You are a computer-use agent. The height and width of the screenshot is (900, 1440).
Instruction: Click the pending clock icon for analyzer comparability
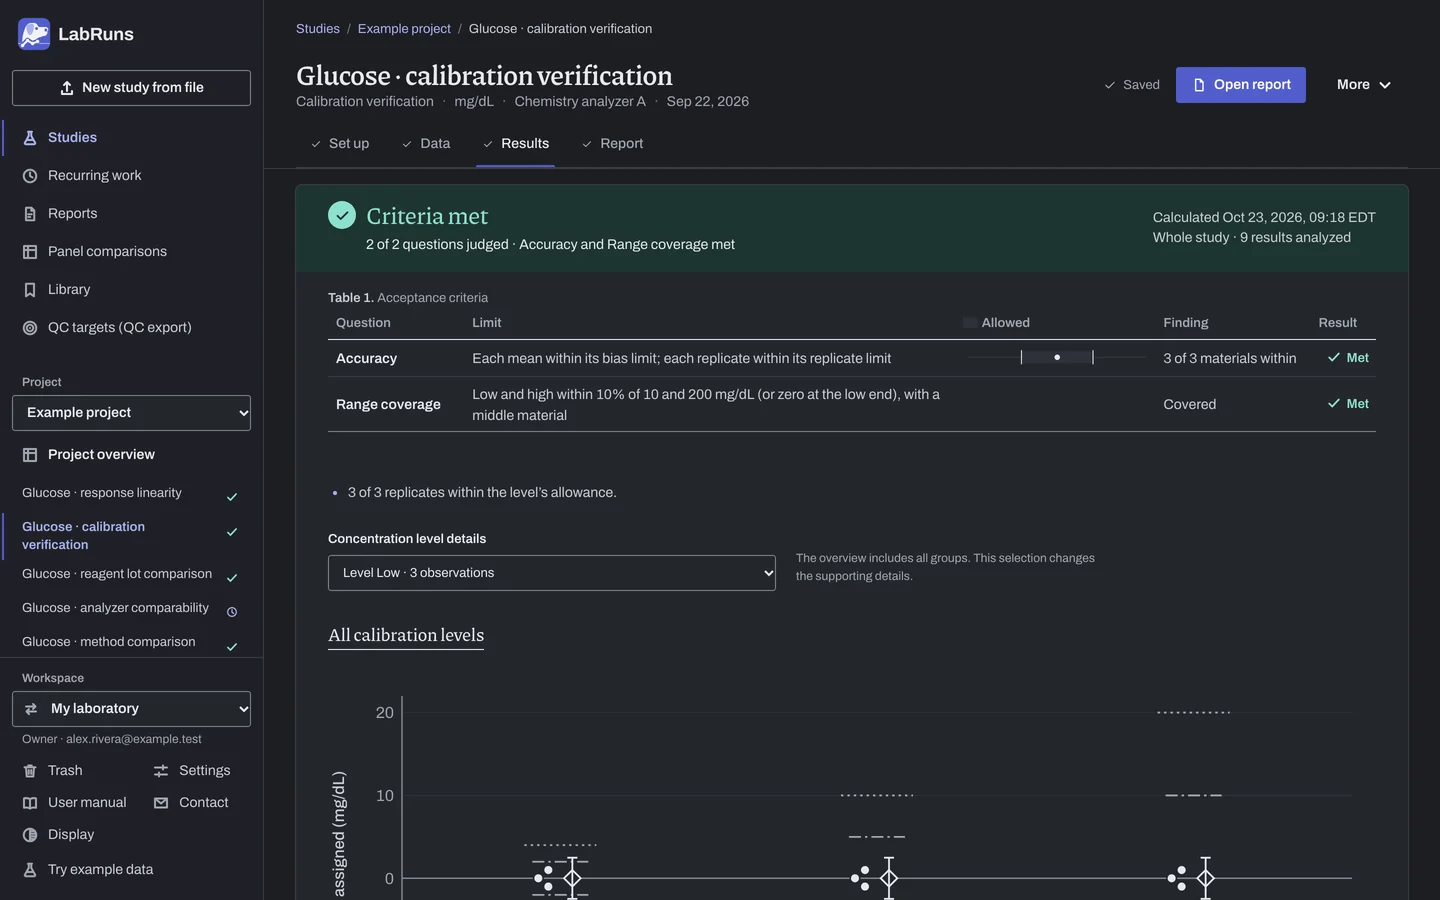click(232, 612)
